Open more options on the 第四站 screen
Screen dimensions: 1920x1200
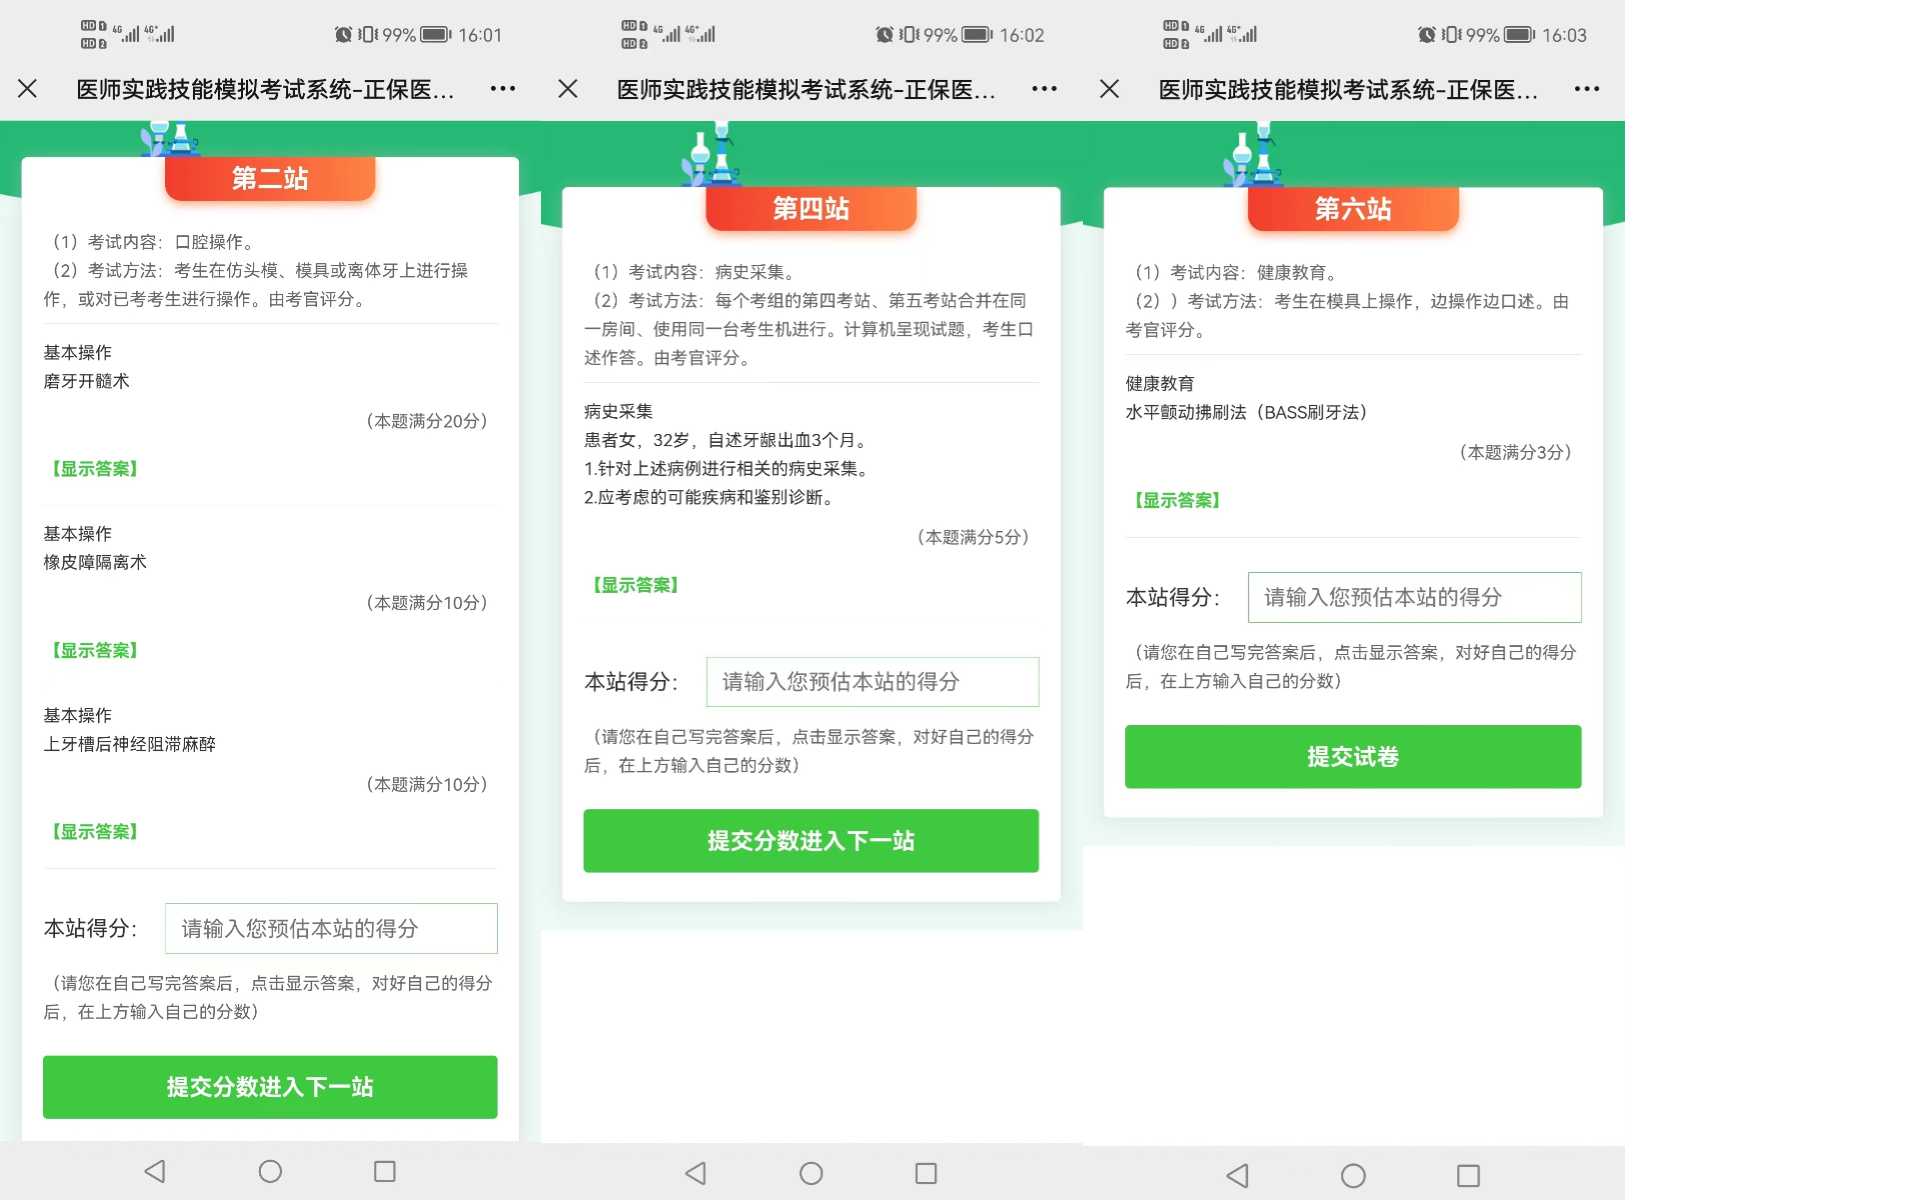tap(1044, 89)
